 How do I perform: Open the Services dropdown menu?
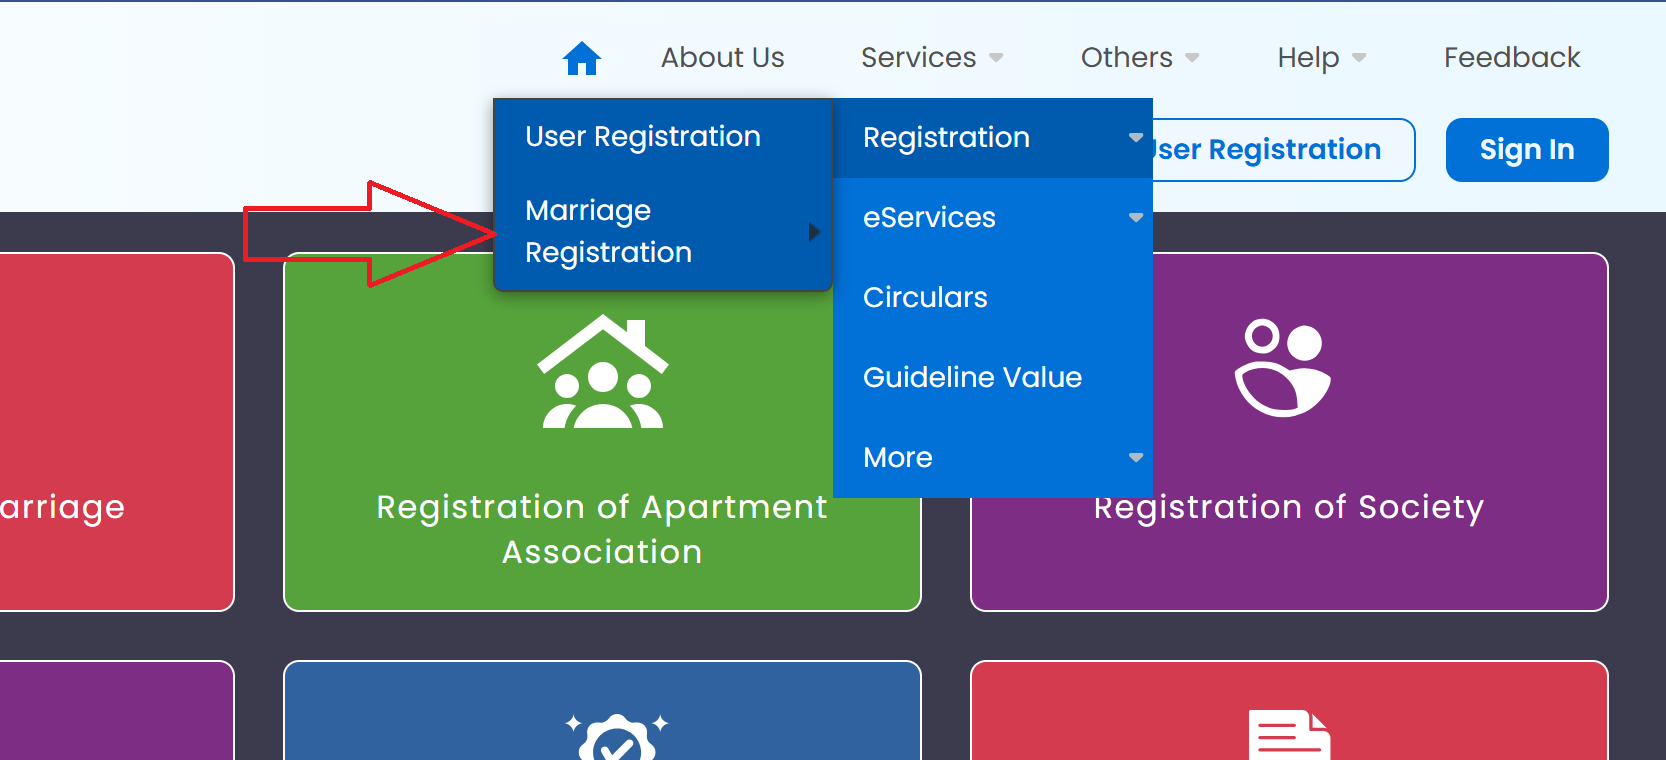(x=931, y=58)
